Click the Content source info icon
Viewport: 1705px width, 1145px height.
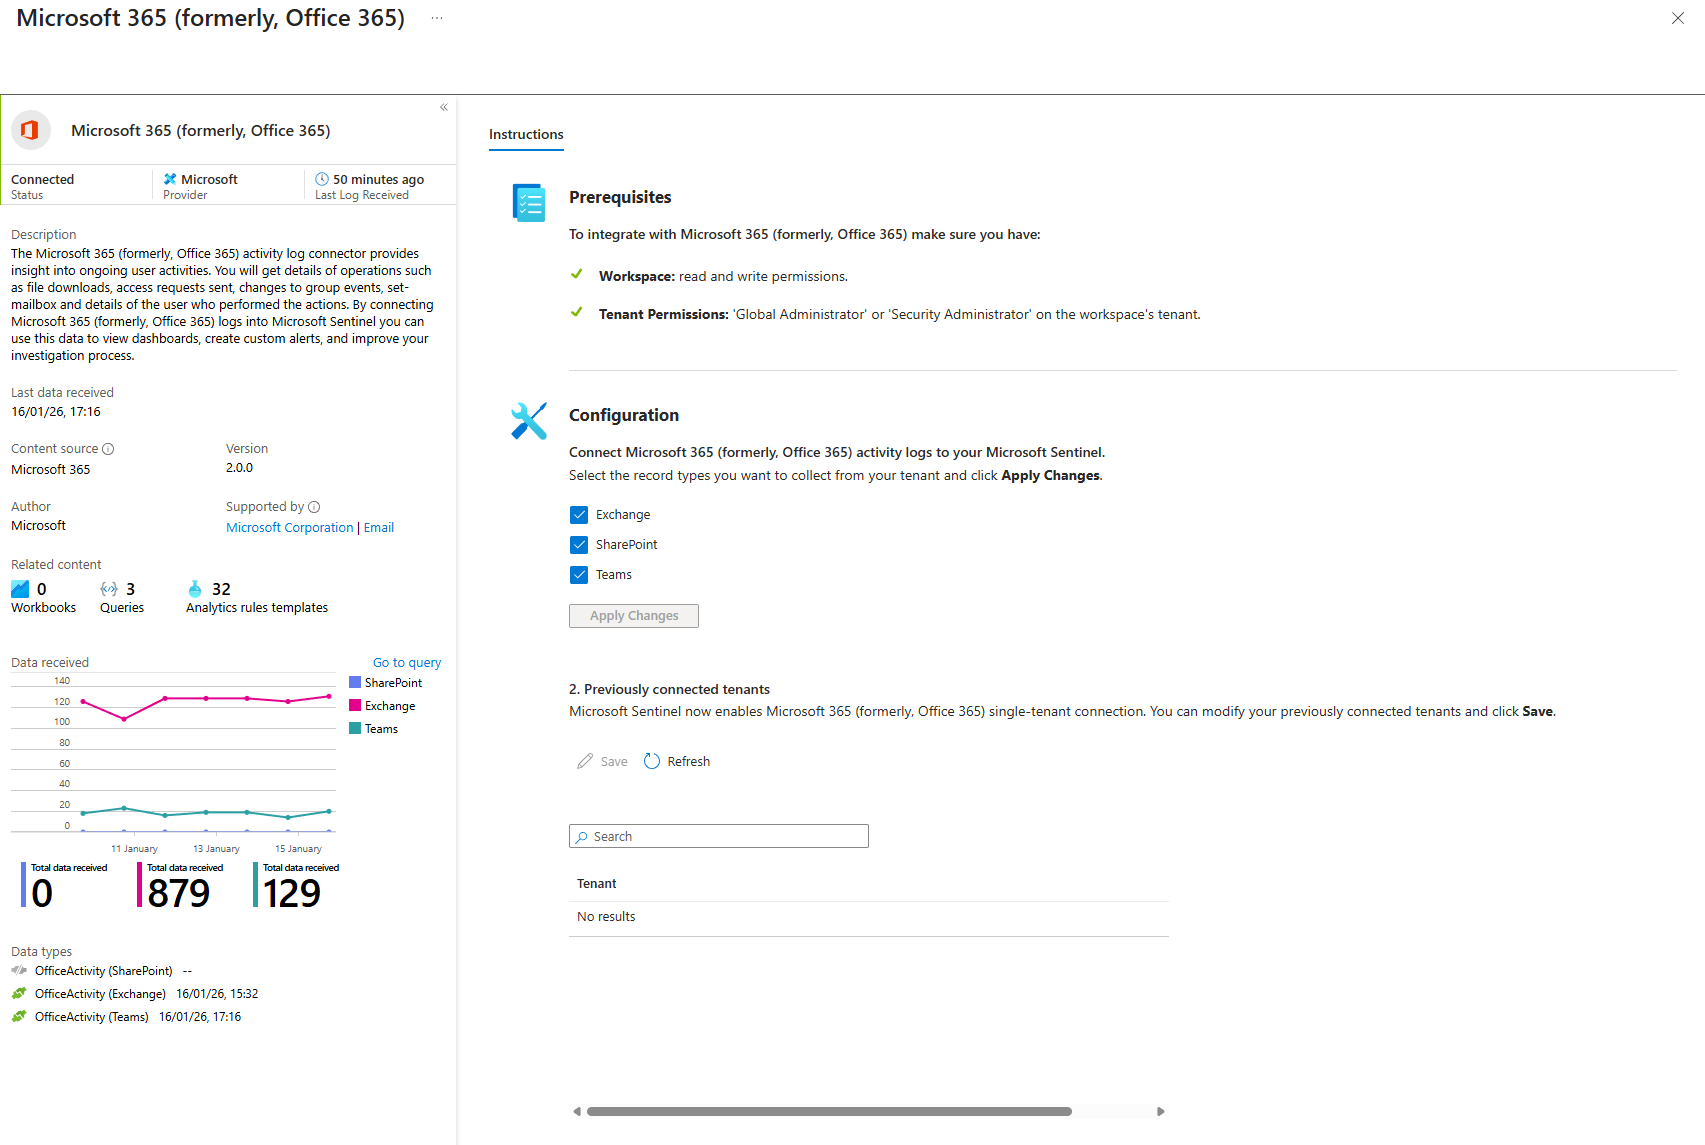coord(108,449)
